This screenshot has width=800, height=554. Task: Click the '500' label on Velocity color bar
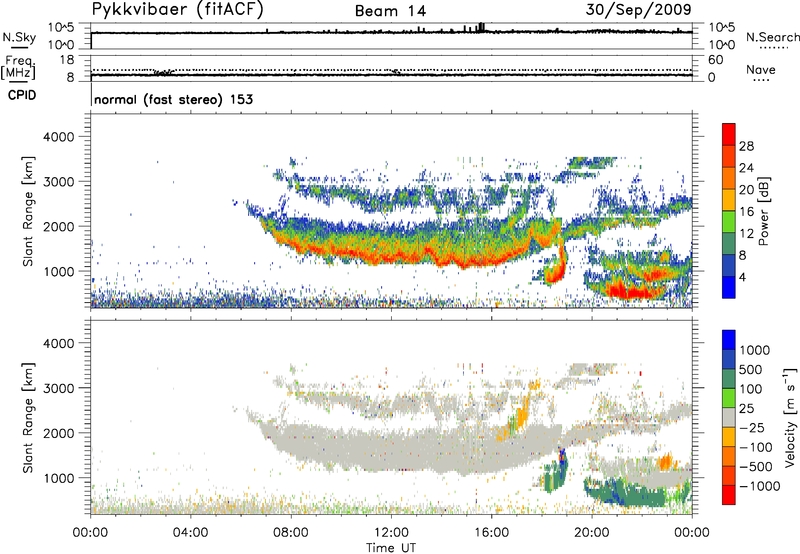[751, 370]
